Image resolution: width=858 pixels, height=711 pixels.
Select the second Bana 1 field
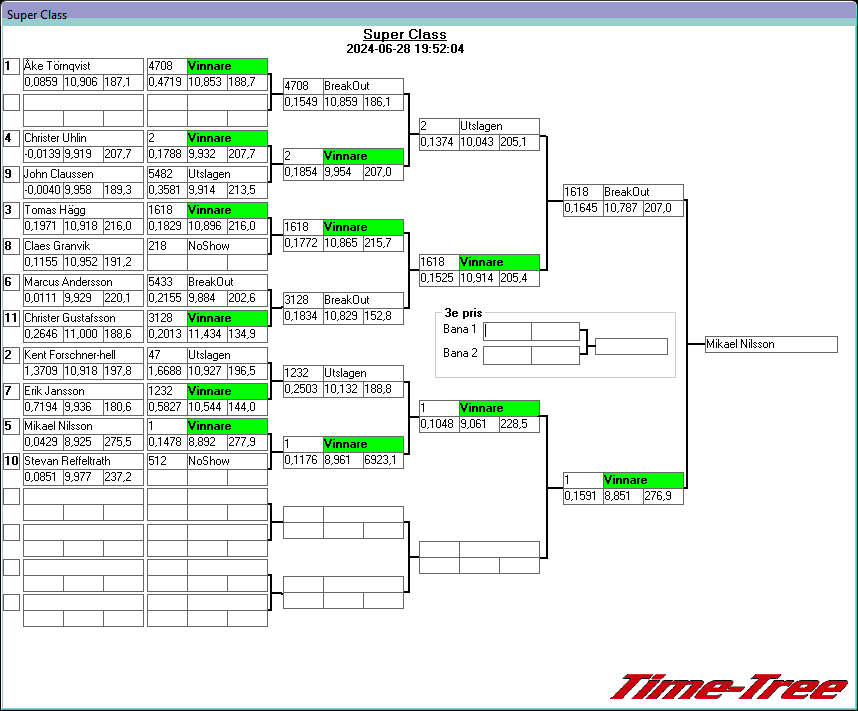pyautogui.click(x=555, y=331)
